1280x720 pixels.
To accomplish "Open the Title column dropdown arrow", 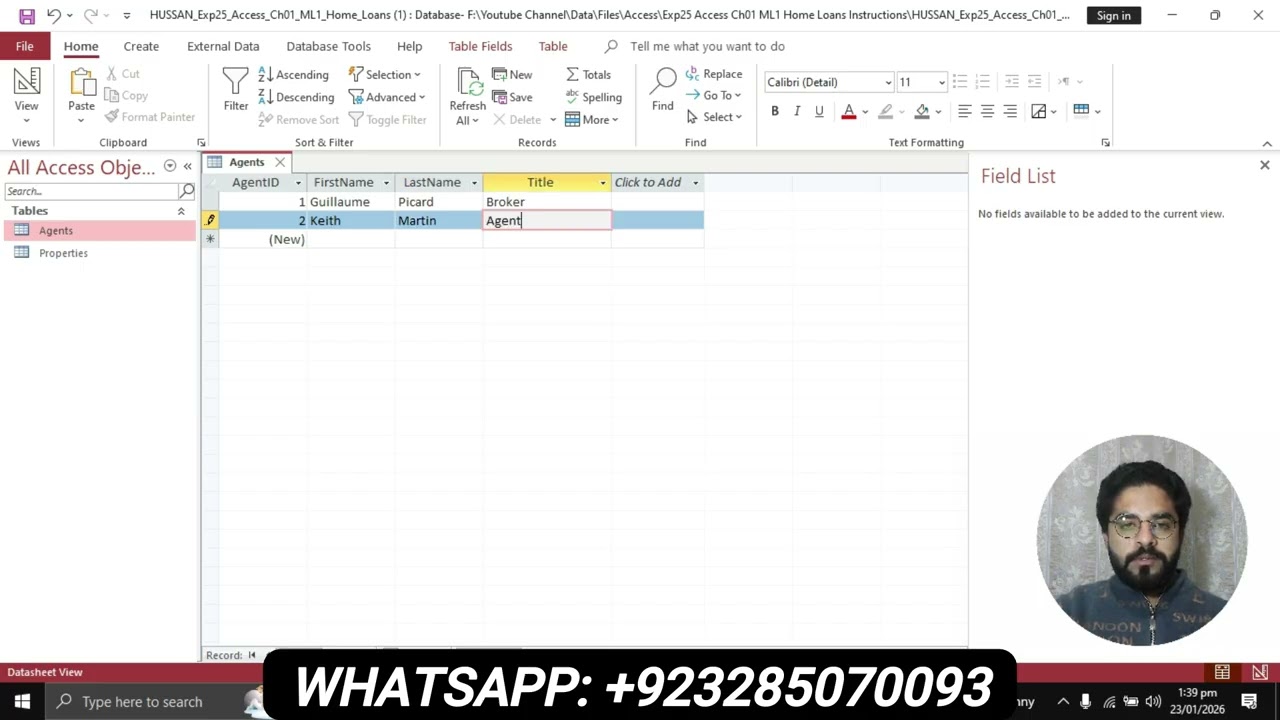I will pyautogui.click(x=603, y=183).
